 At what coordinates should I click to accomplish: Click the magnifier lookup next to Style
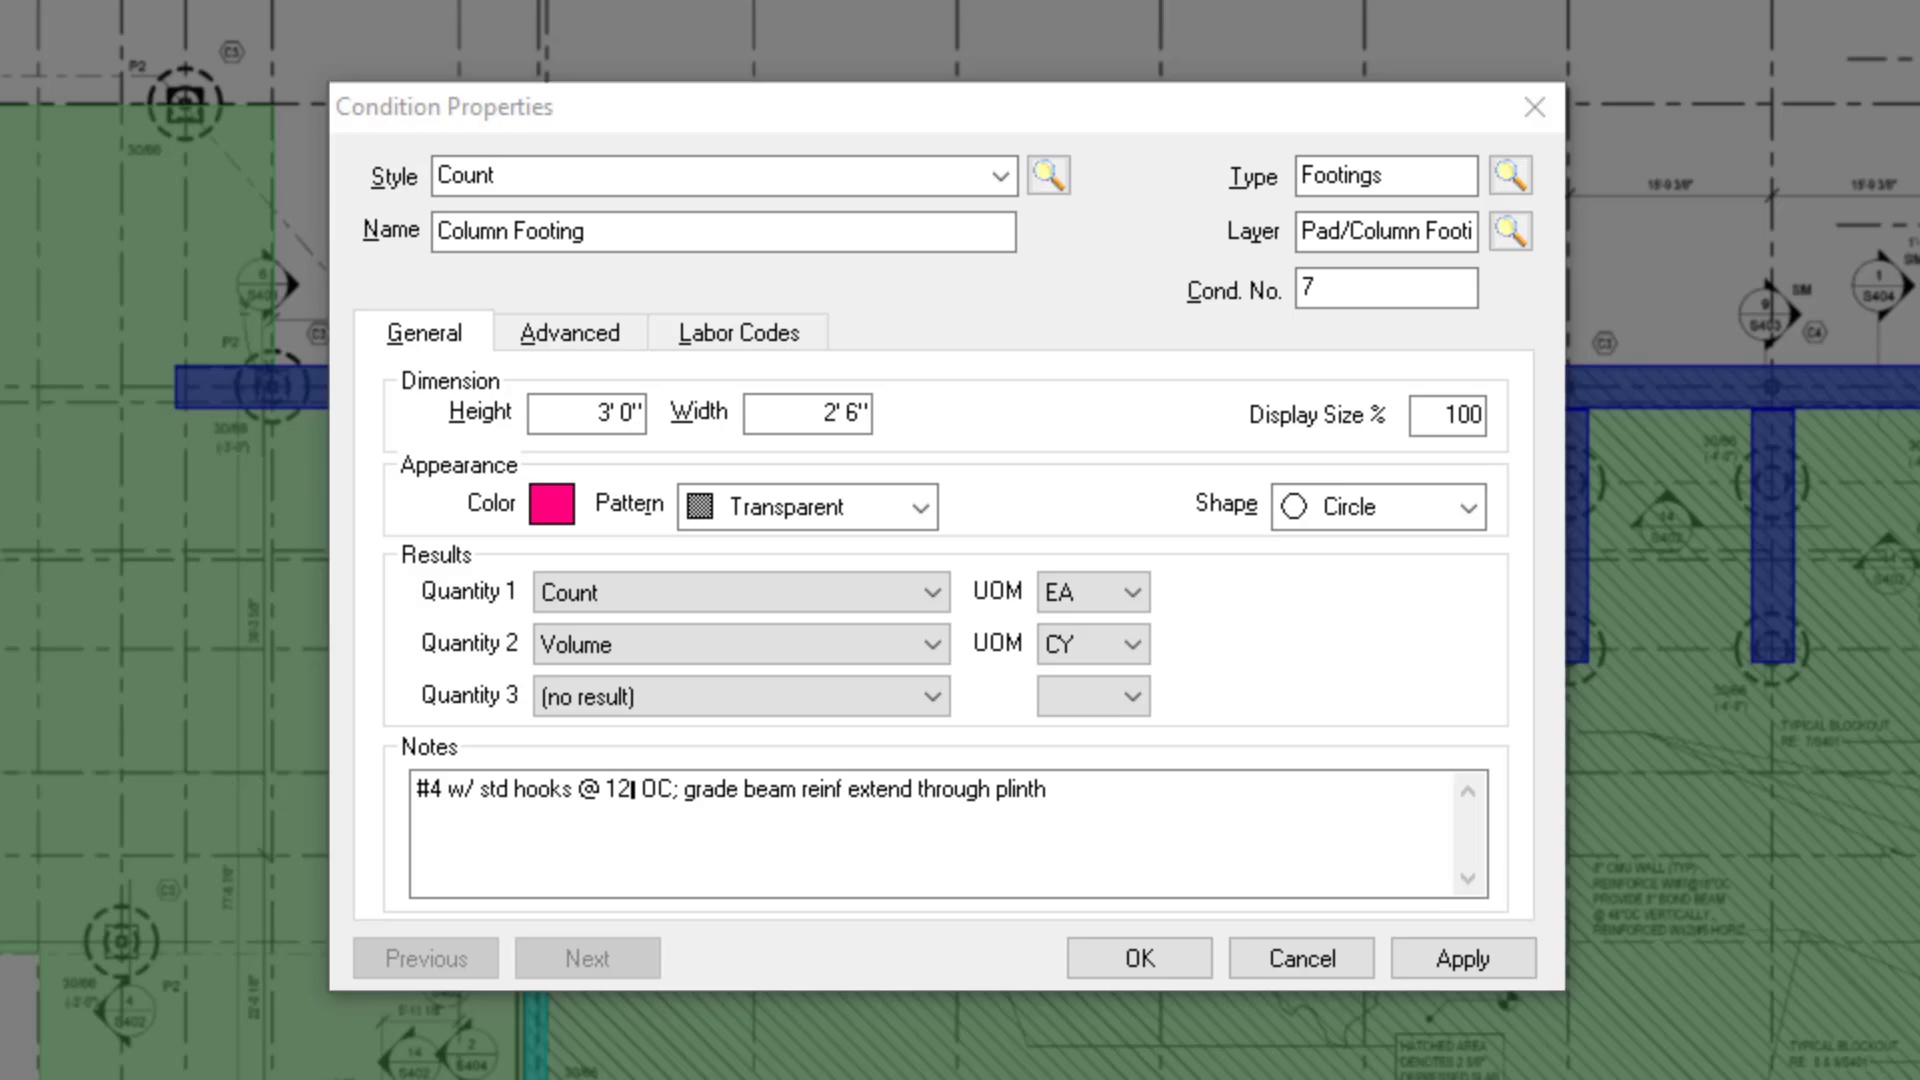tap(1048, 176)
